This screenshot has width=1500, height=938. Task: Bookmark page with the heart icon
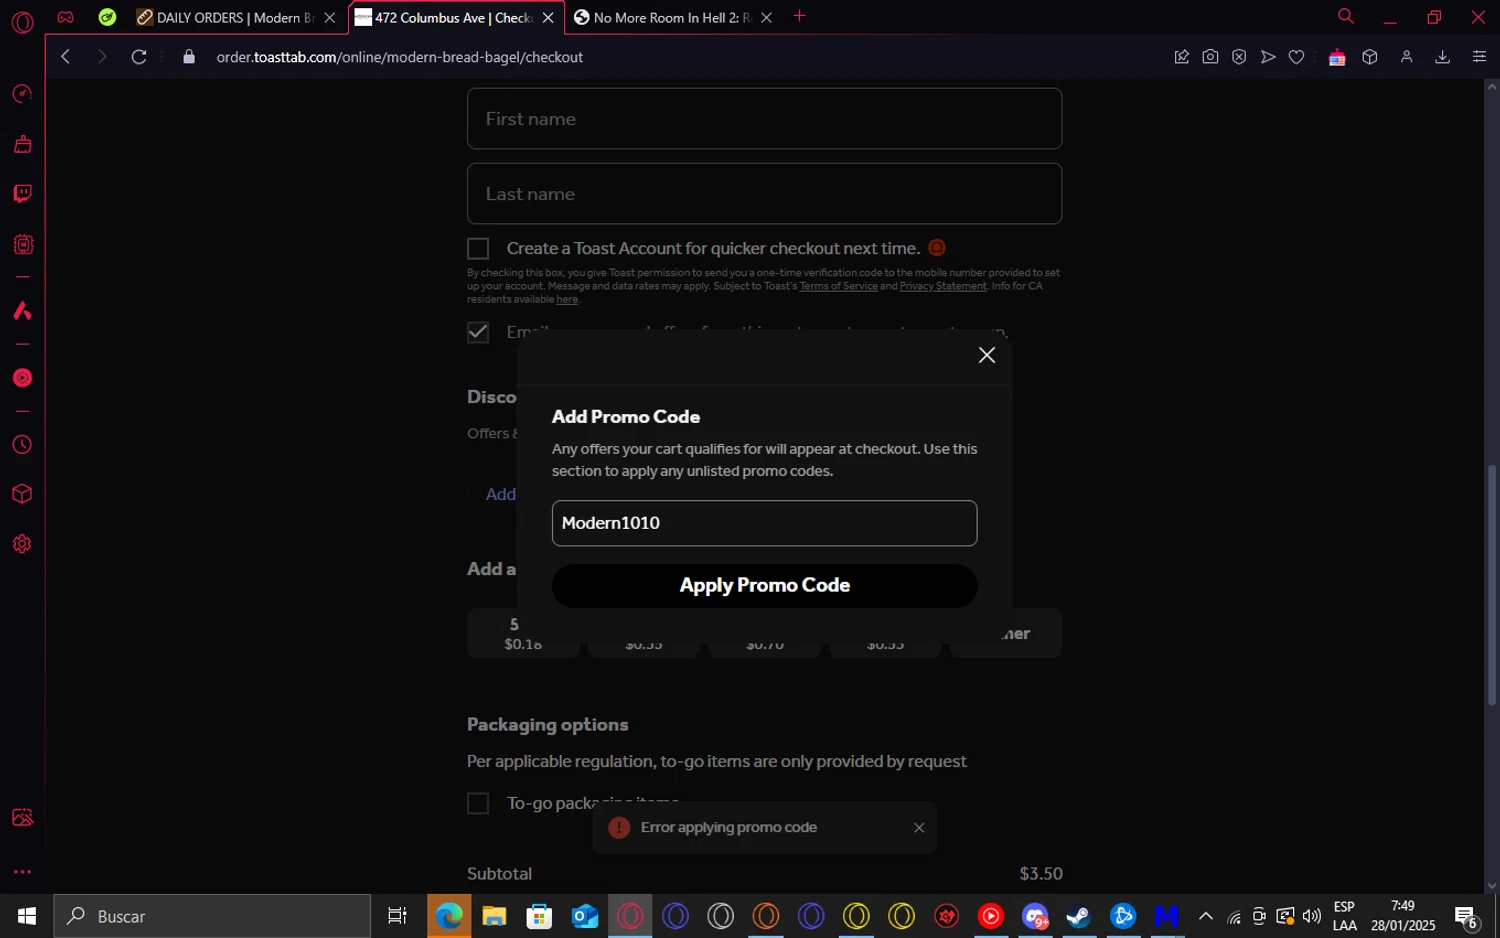[1297, 57]
